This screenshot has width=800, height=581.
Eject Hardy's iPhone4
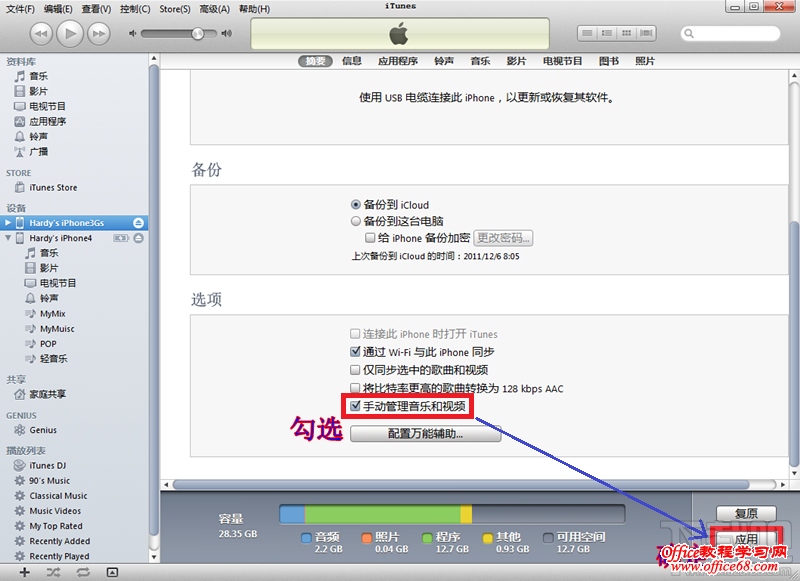click(x=138, y=238)
